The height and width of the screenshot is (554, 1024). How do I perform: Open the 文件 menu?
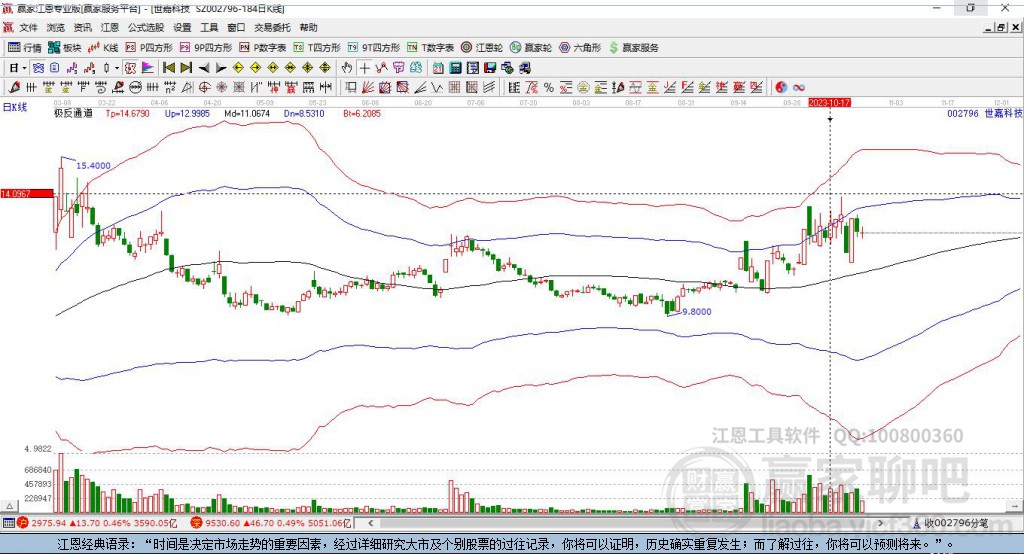pyautogui.click(x=28, y=27)
